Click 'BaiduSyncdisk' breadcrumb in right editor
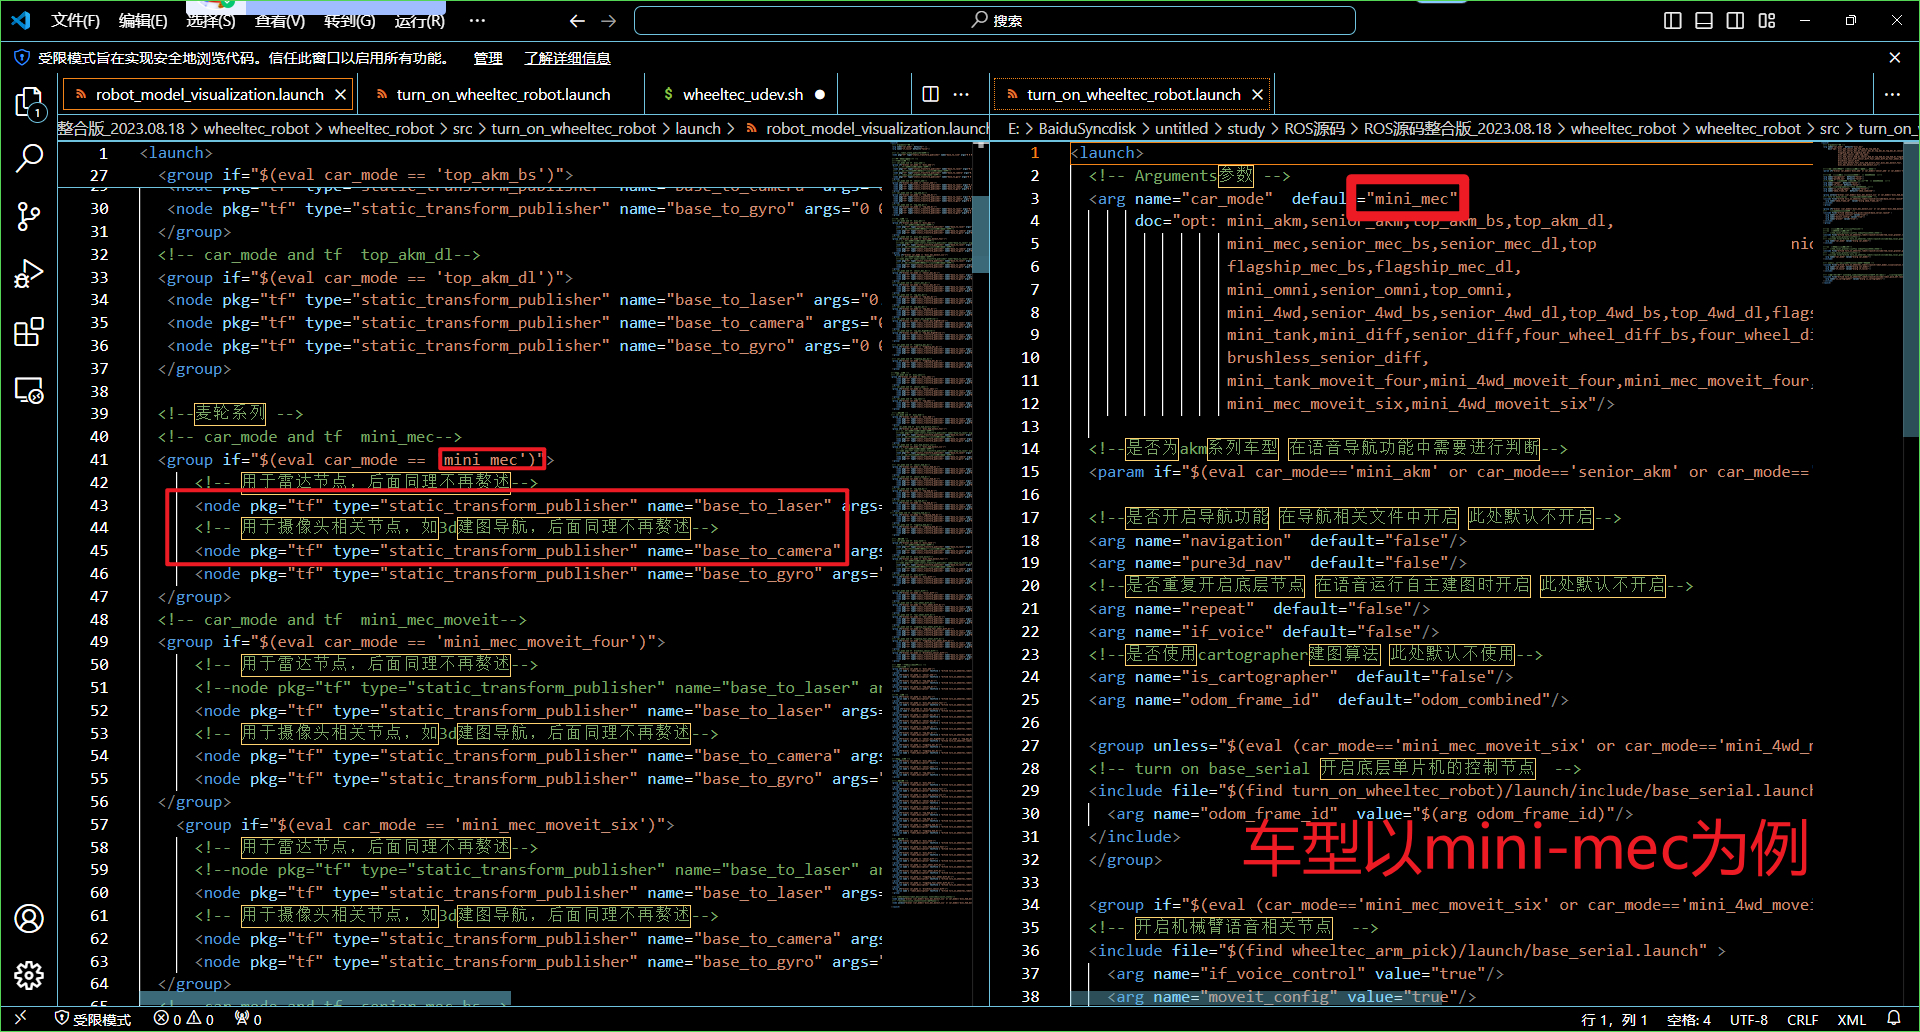This screenshot has width=1920, height=1032. click(x=1087, y=128)
